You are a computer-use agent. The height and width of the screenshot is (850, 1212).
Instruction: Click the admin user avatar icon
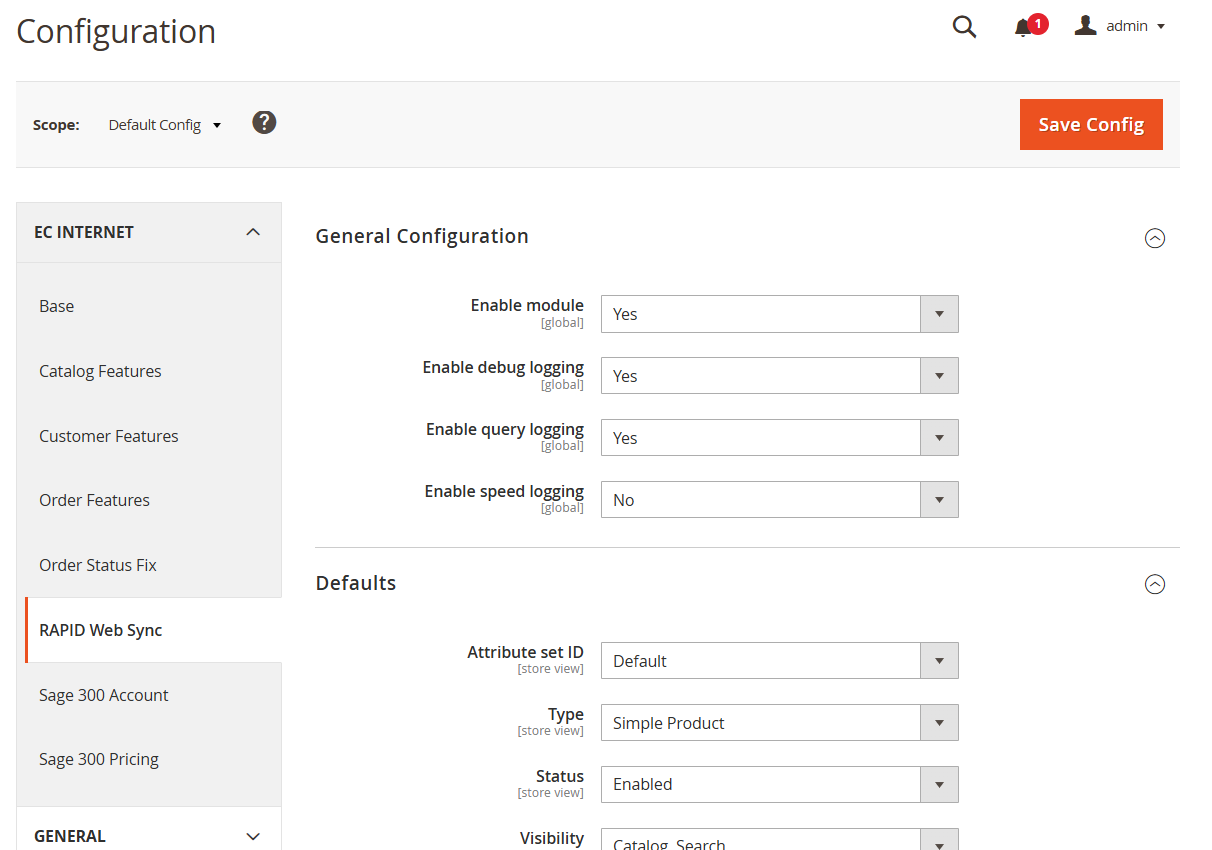pyautogui.click(x=1085, y=26)
